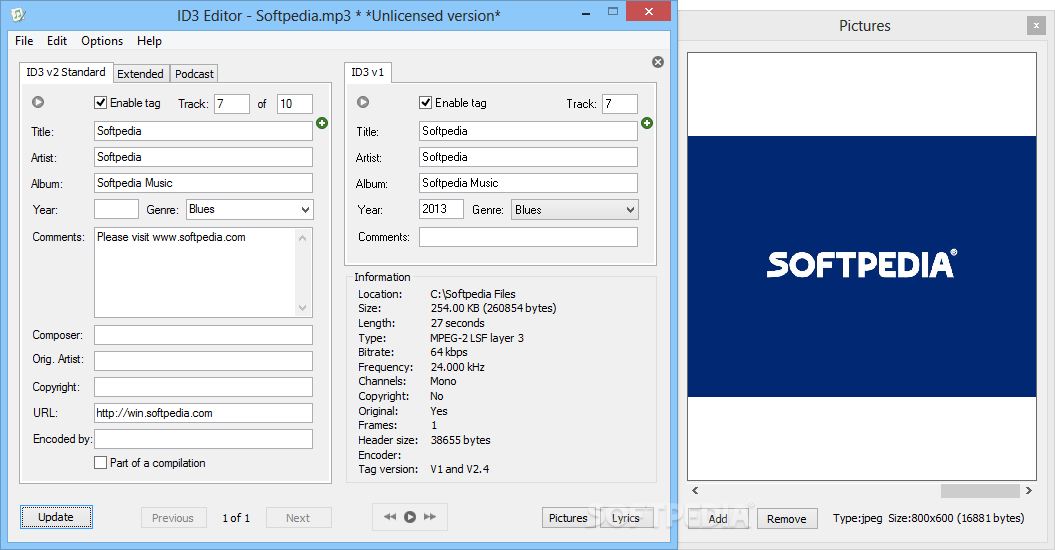Viewport: 1055px width, 550px height.
Task: Play preview icon in ID3 v2 panel
Action: tap(38, 102)
